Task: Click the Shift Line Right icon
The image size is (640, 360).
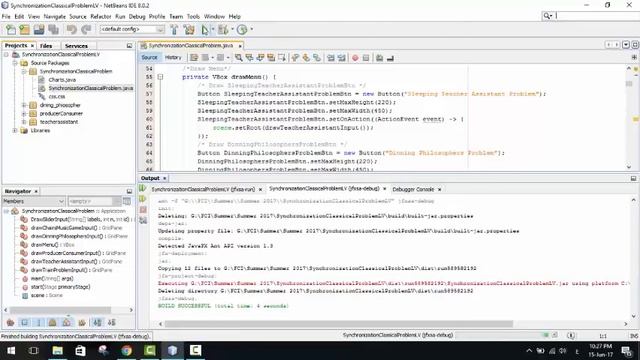Action: tap(342, 58)
